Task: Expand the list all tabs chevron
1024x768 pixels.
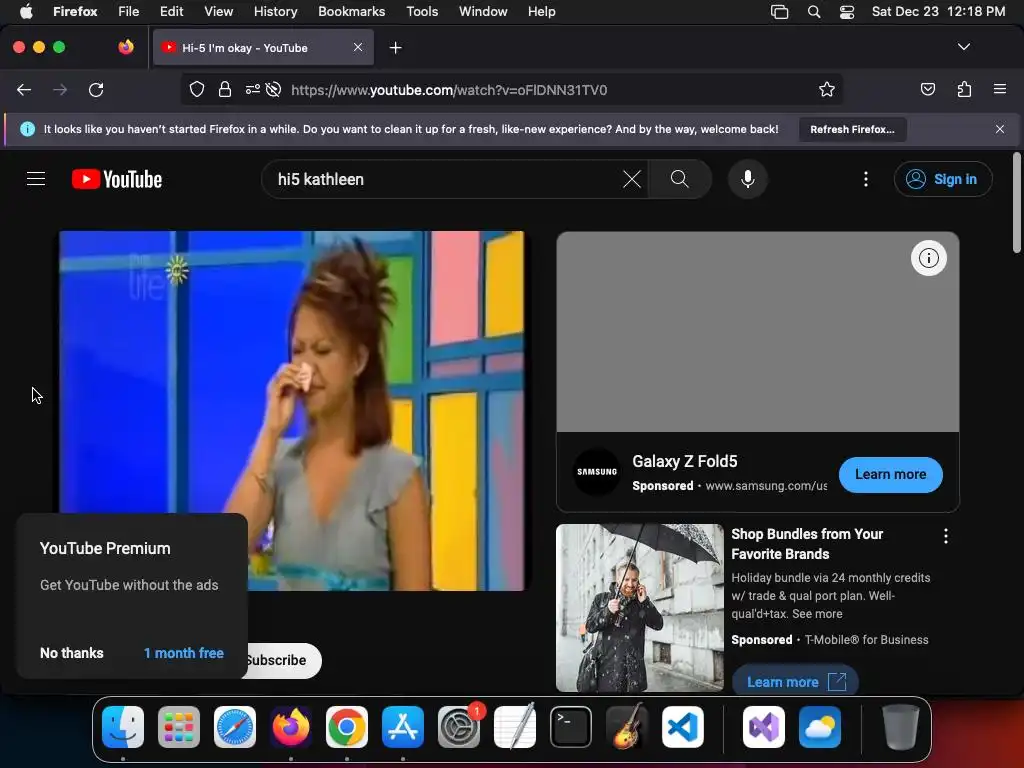Action: click(x=963, y=47)
